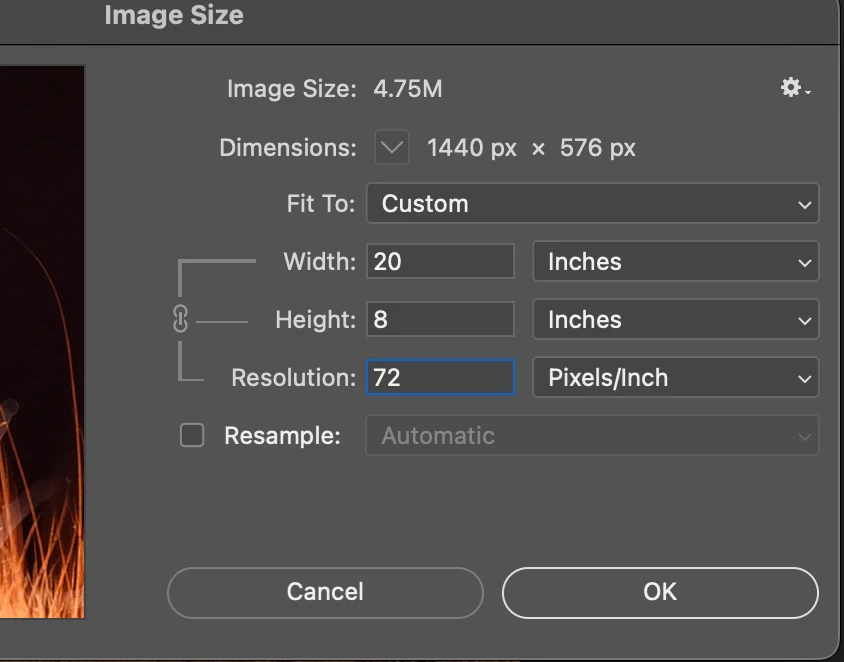Click the Resolution scrubby label

293,378
